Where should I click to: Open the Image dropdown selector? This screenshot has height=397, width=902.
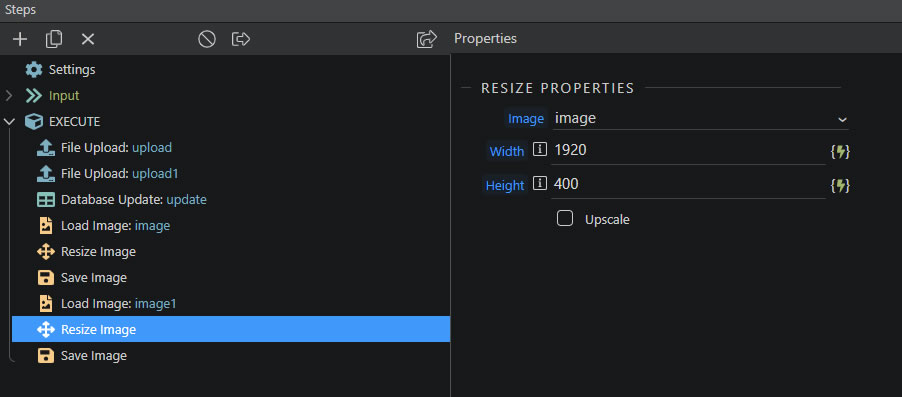(x=700, y=119)
